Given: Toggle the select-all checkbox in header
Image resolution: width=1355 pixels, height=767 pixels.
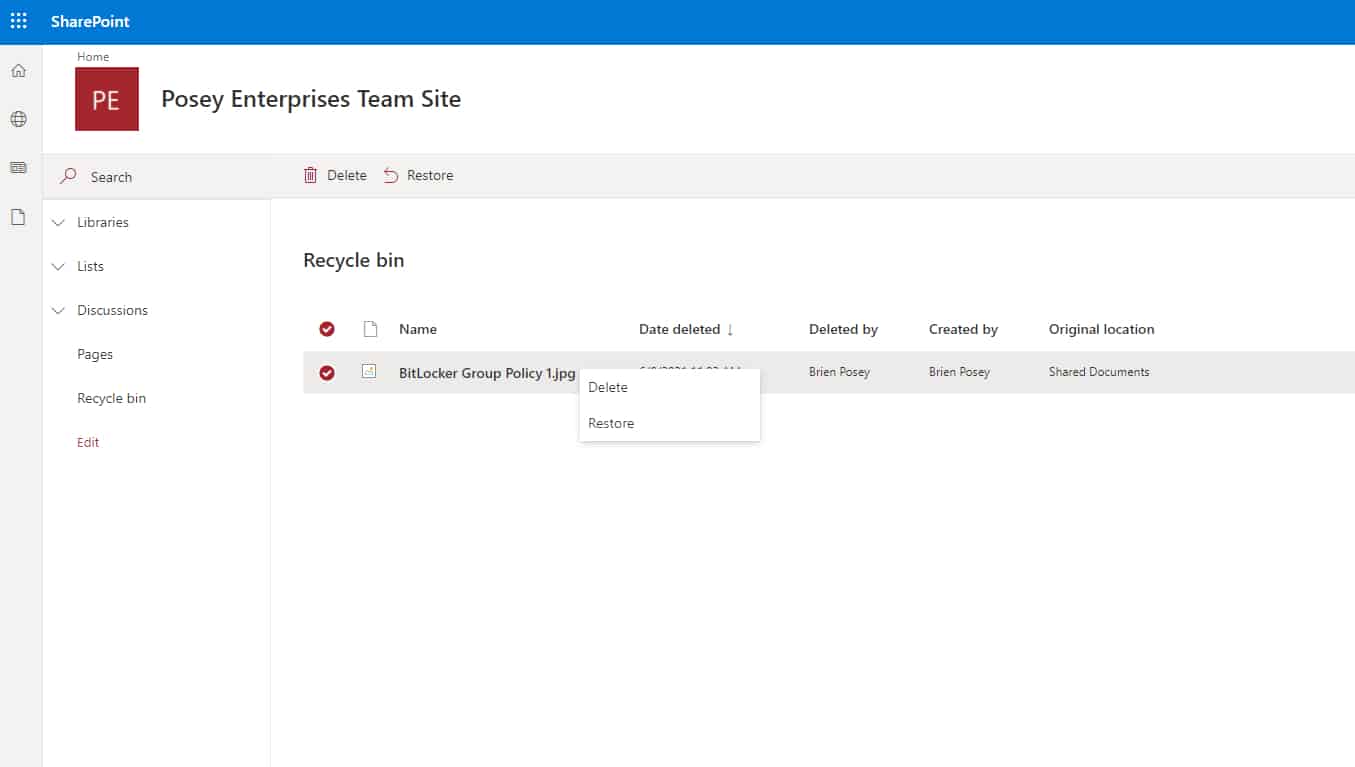Looking at the screenshot, I should click(327, 329).
